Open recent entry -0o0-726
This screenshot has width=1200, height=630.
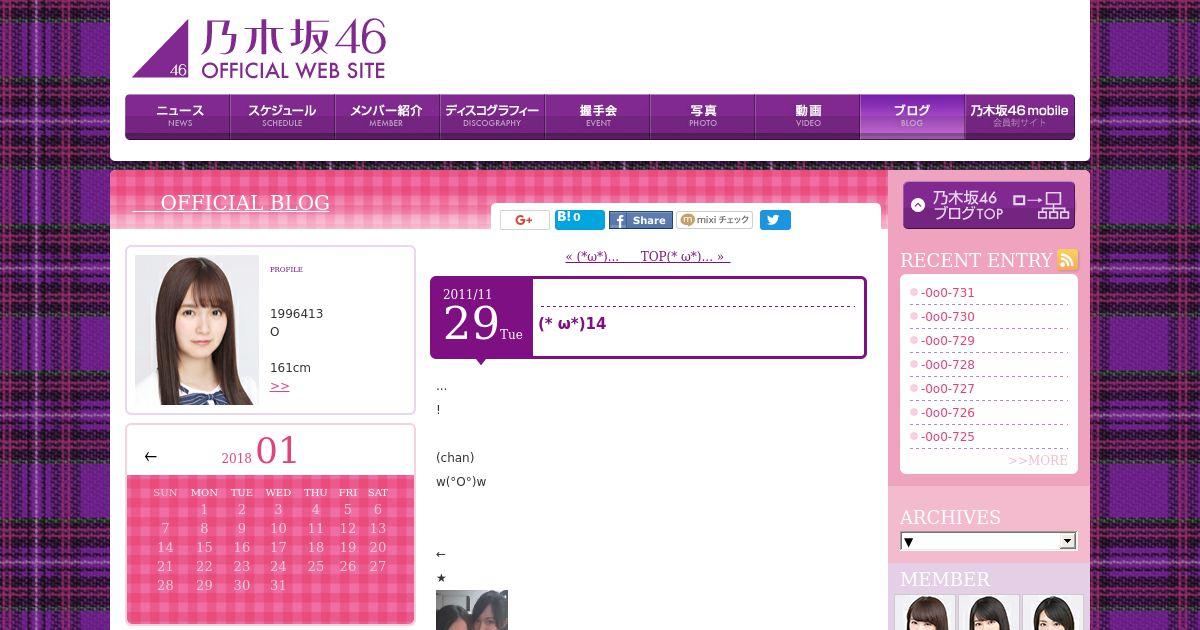pos(947,413)
